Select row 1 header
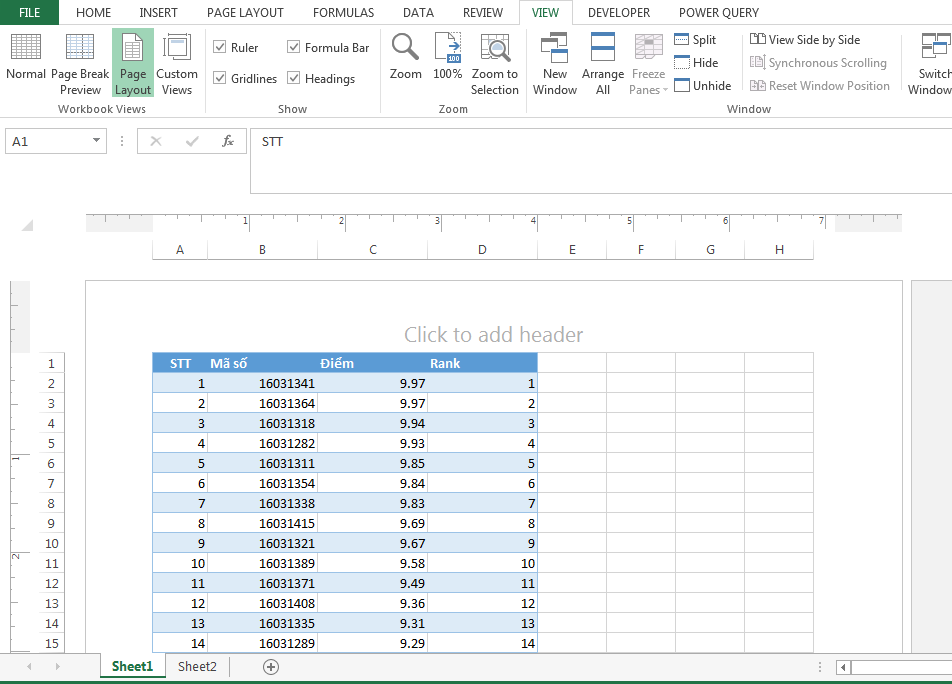 click(52, 363)
